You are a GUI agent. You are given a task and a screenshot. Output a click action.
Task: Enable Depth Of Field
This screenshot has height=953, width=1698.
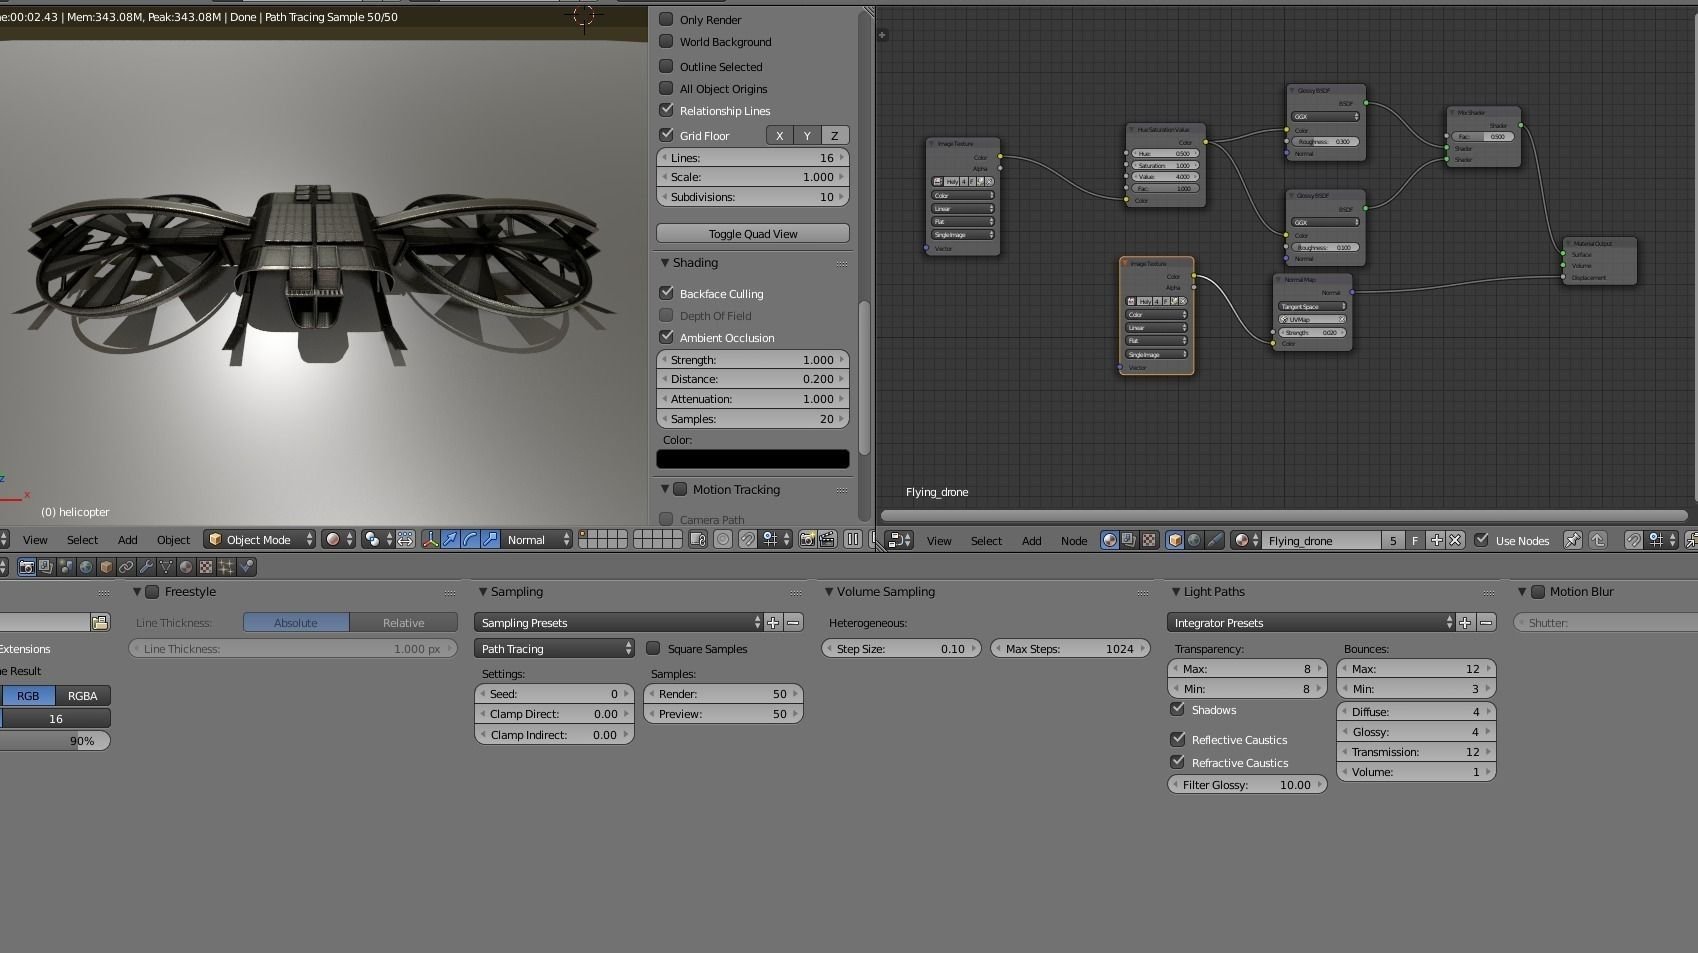666,315
